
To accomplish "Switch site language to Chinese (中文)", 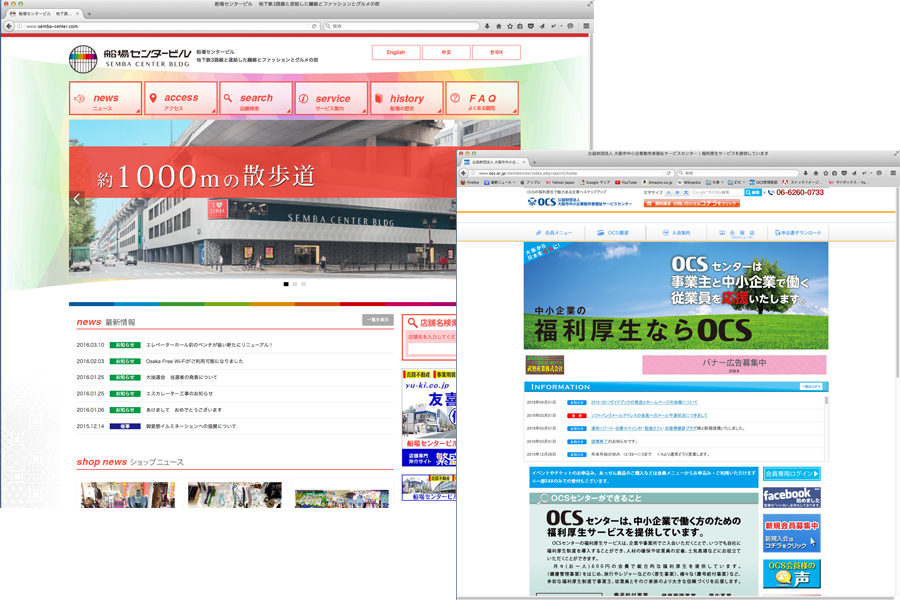I will click(446, 52).
